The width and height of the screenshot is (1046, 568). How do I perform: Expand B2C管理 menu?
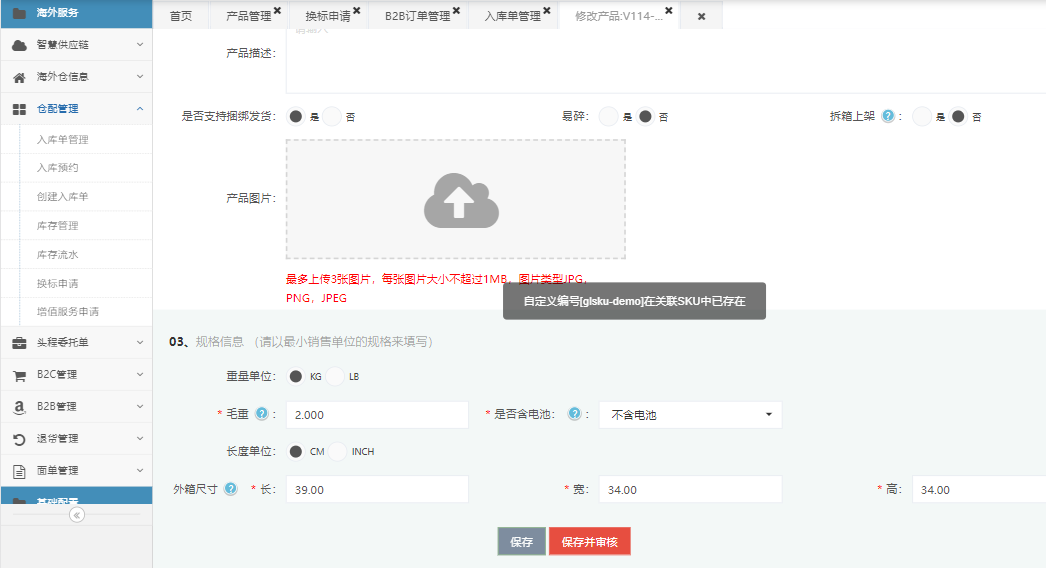tap(140, 374)
